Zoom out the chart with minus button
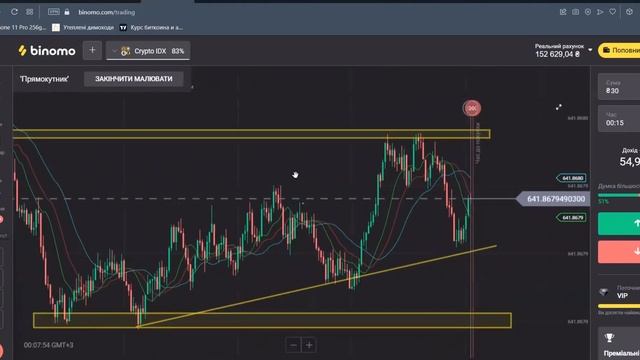 [293, 345]
